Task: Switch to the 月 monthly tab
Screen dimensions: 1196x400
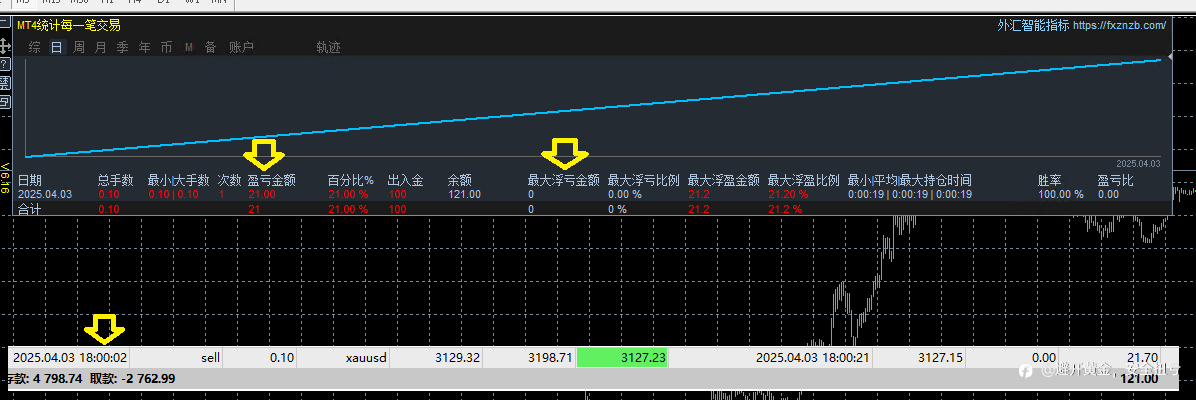Action: click(101, 47)
